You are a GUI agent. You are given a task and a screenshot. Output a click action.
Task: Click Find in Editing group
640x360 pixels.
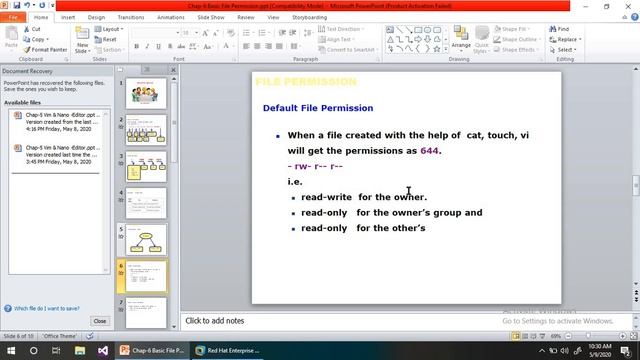[559, 29]
